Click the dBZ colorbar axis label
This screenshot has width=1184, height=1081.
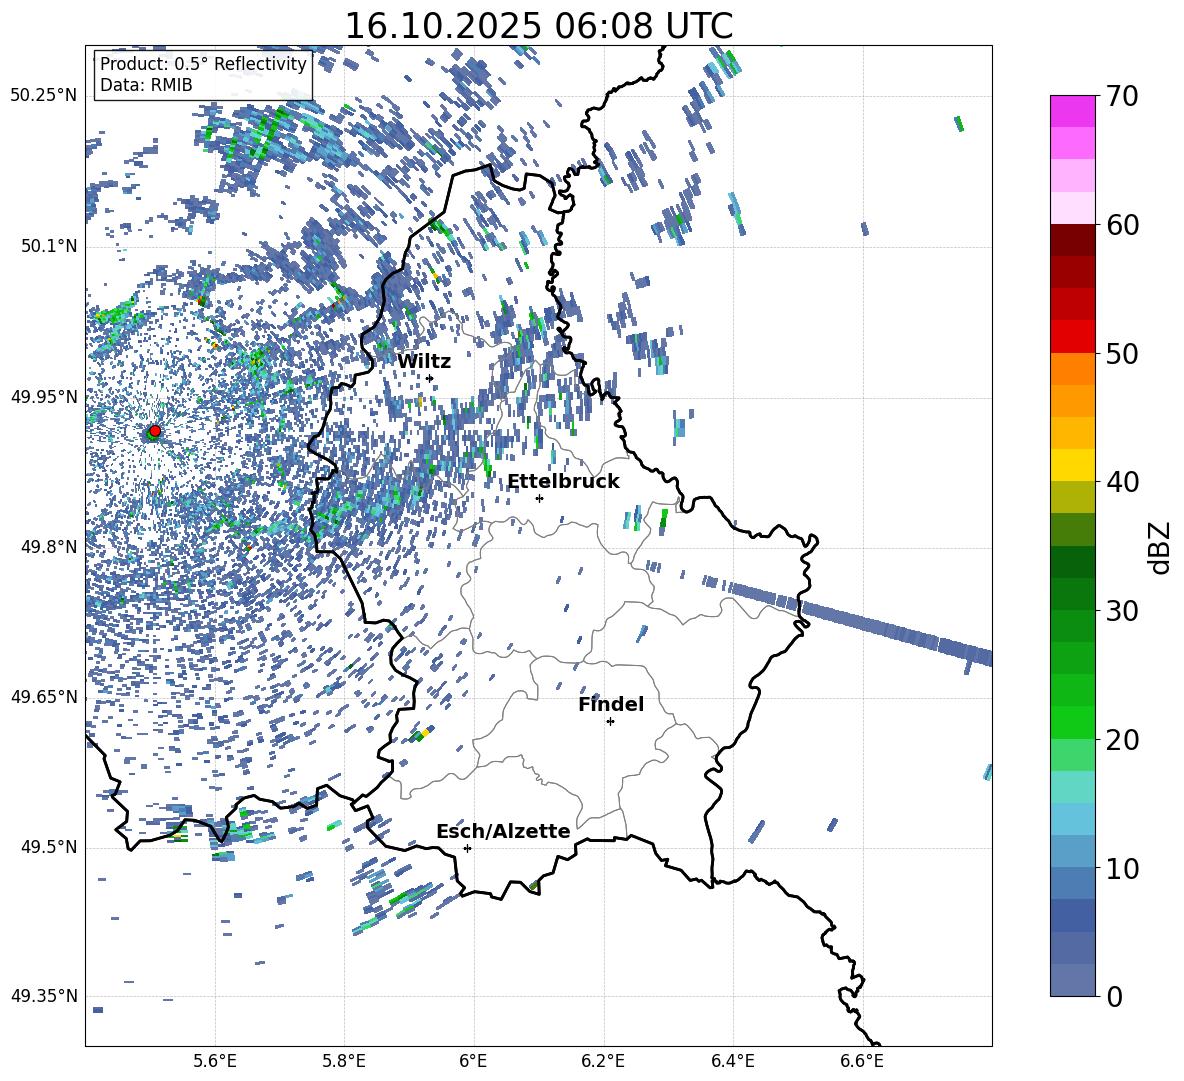(1158, 547)
